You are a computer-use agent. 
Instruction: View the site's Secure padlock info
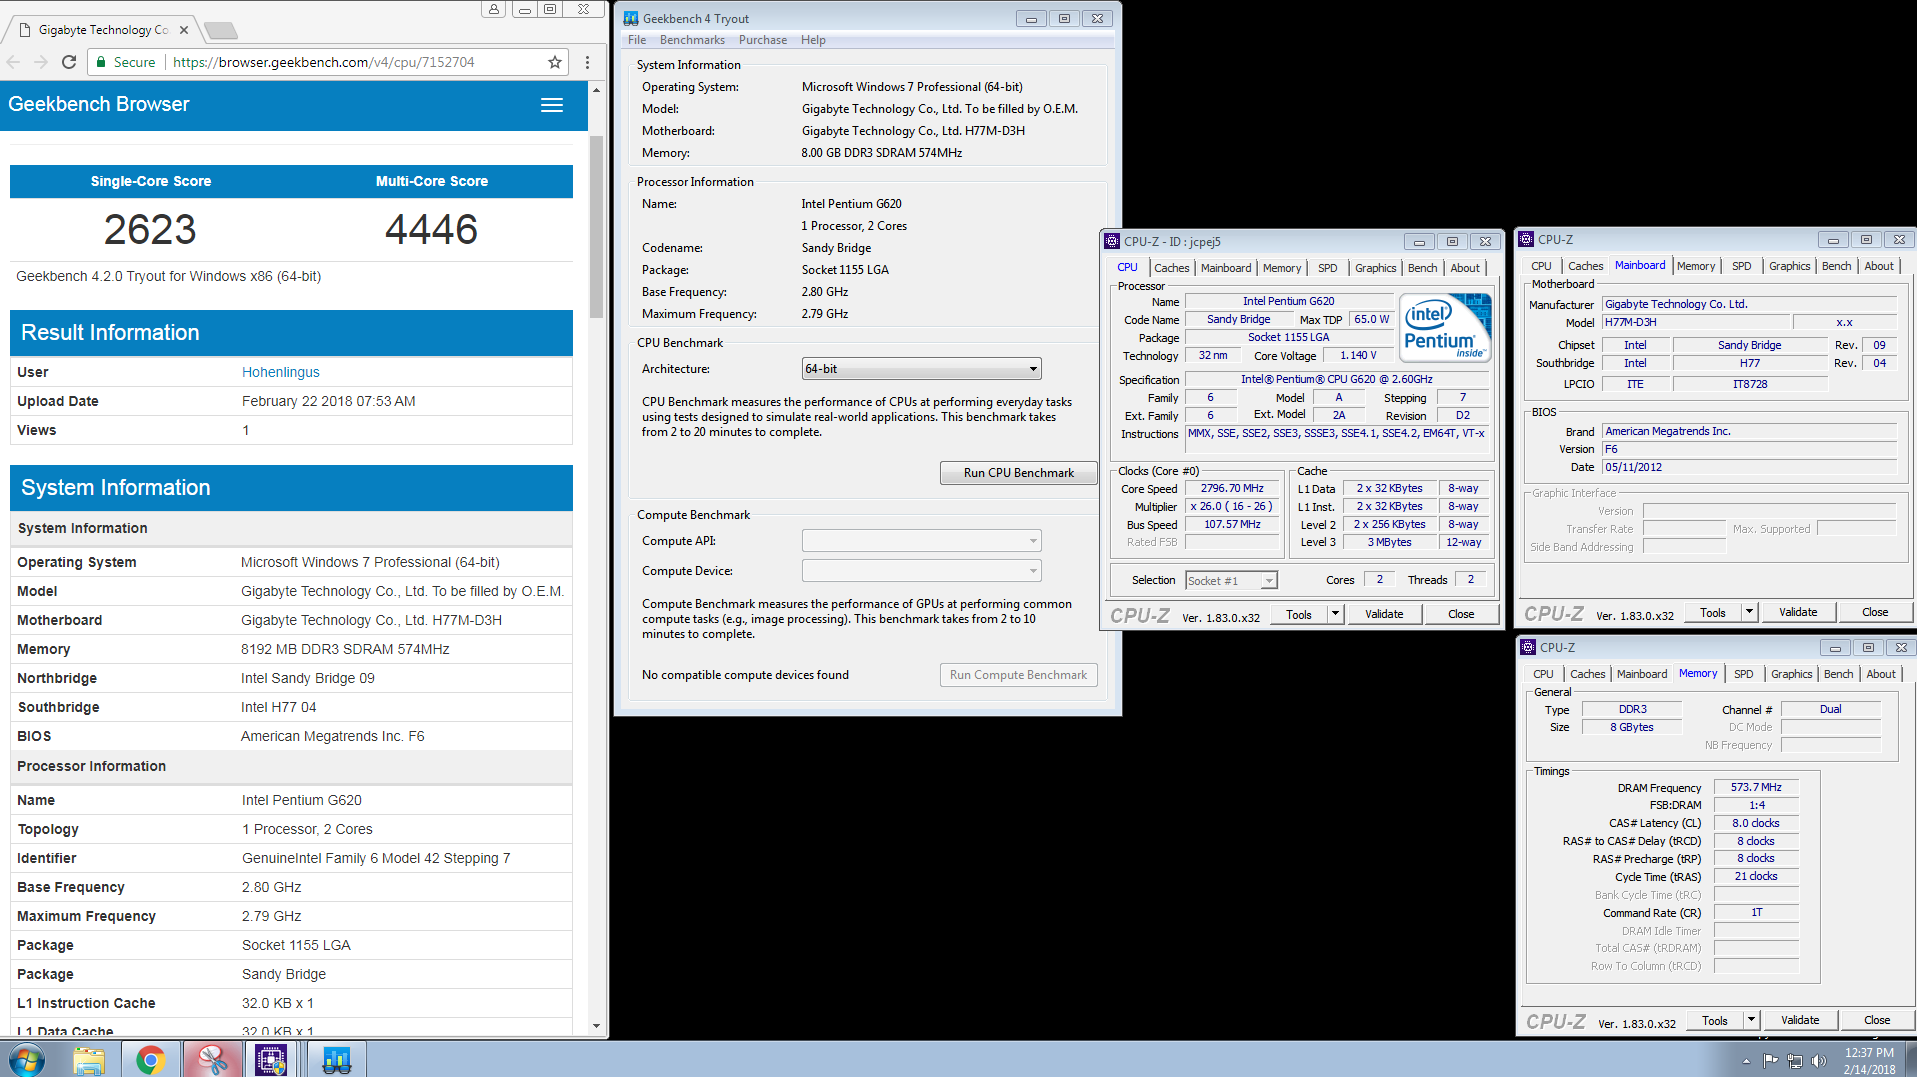click(126, 62)
